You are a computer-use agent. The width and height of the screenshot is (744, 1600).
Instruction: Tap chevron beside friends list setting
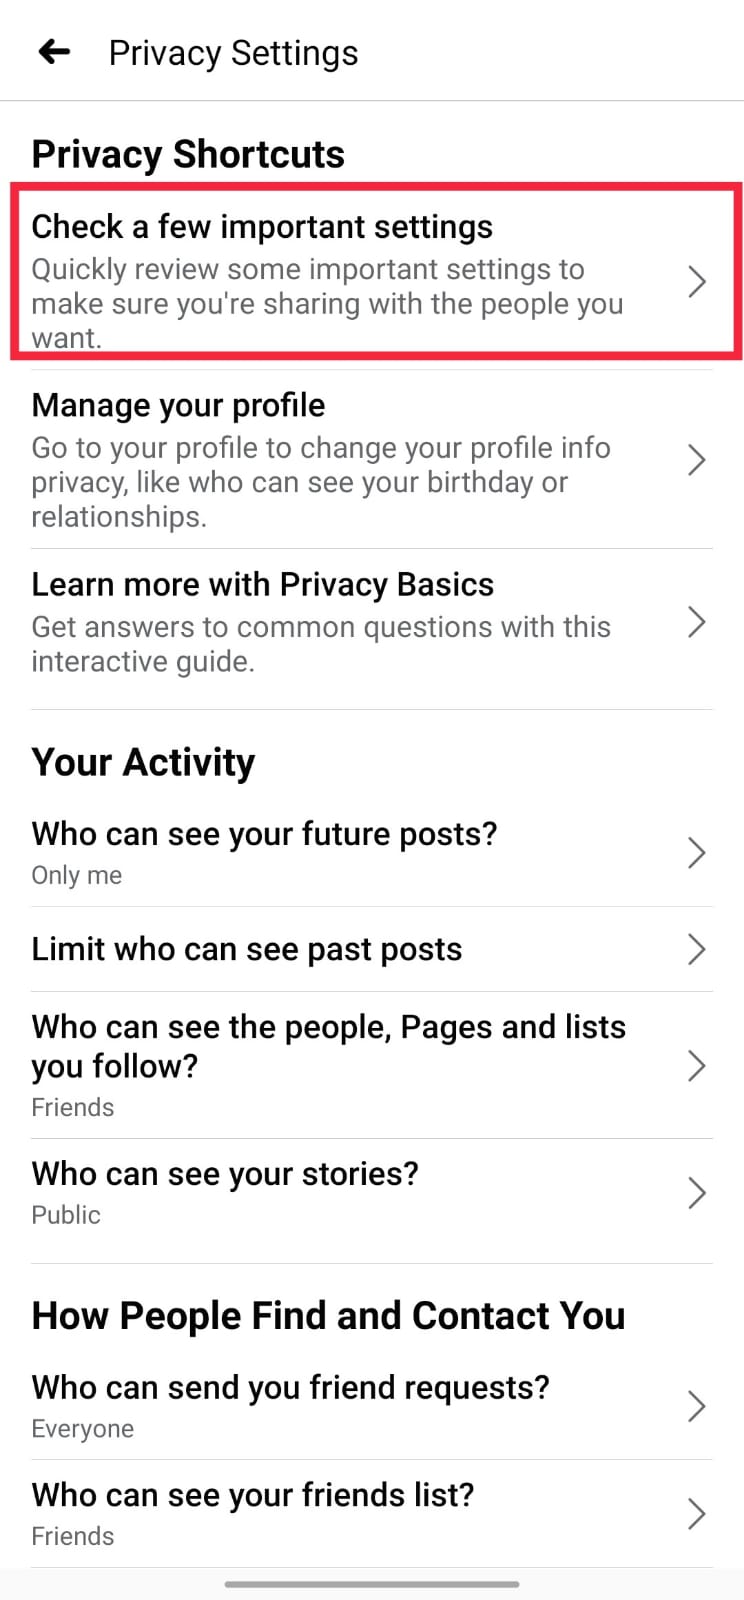[697, 1514]
